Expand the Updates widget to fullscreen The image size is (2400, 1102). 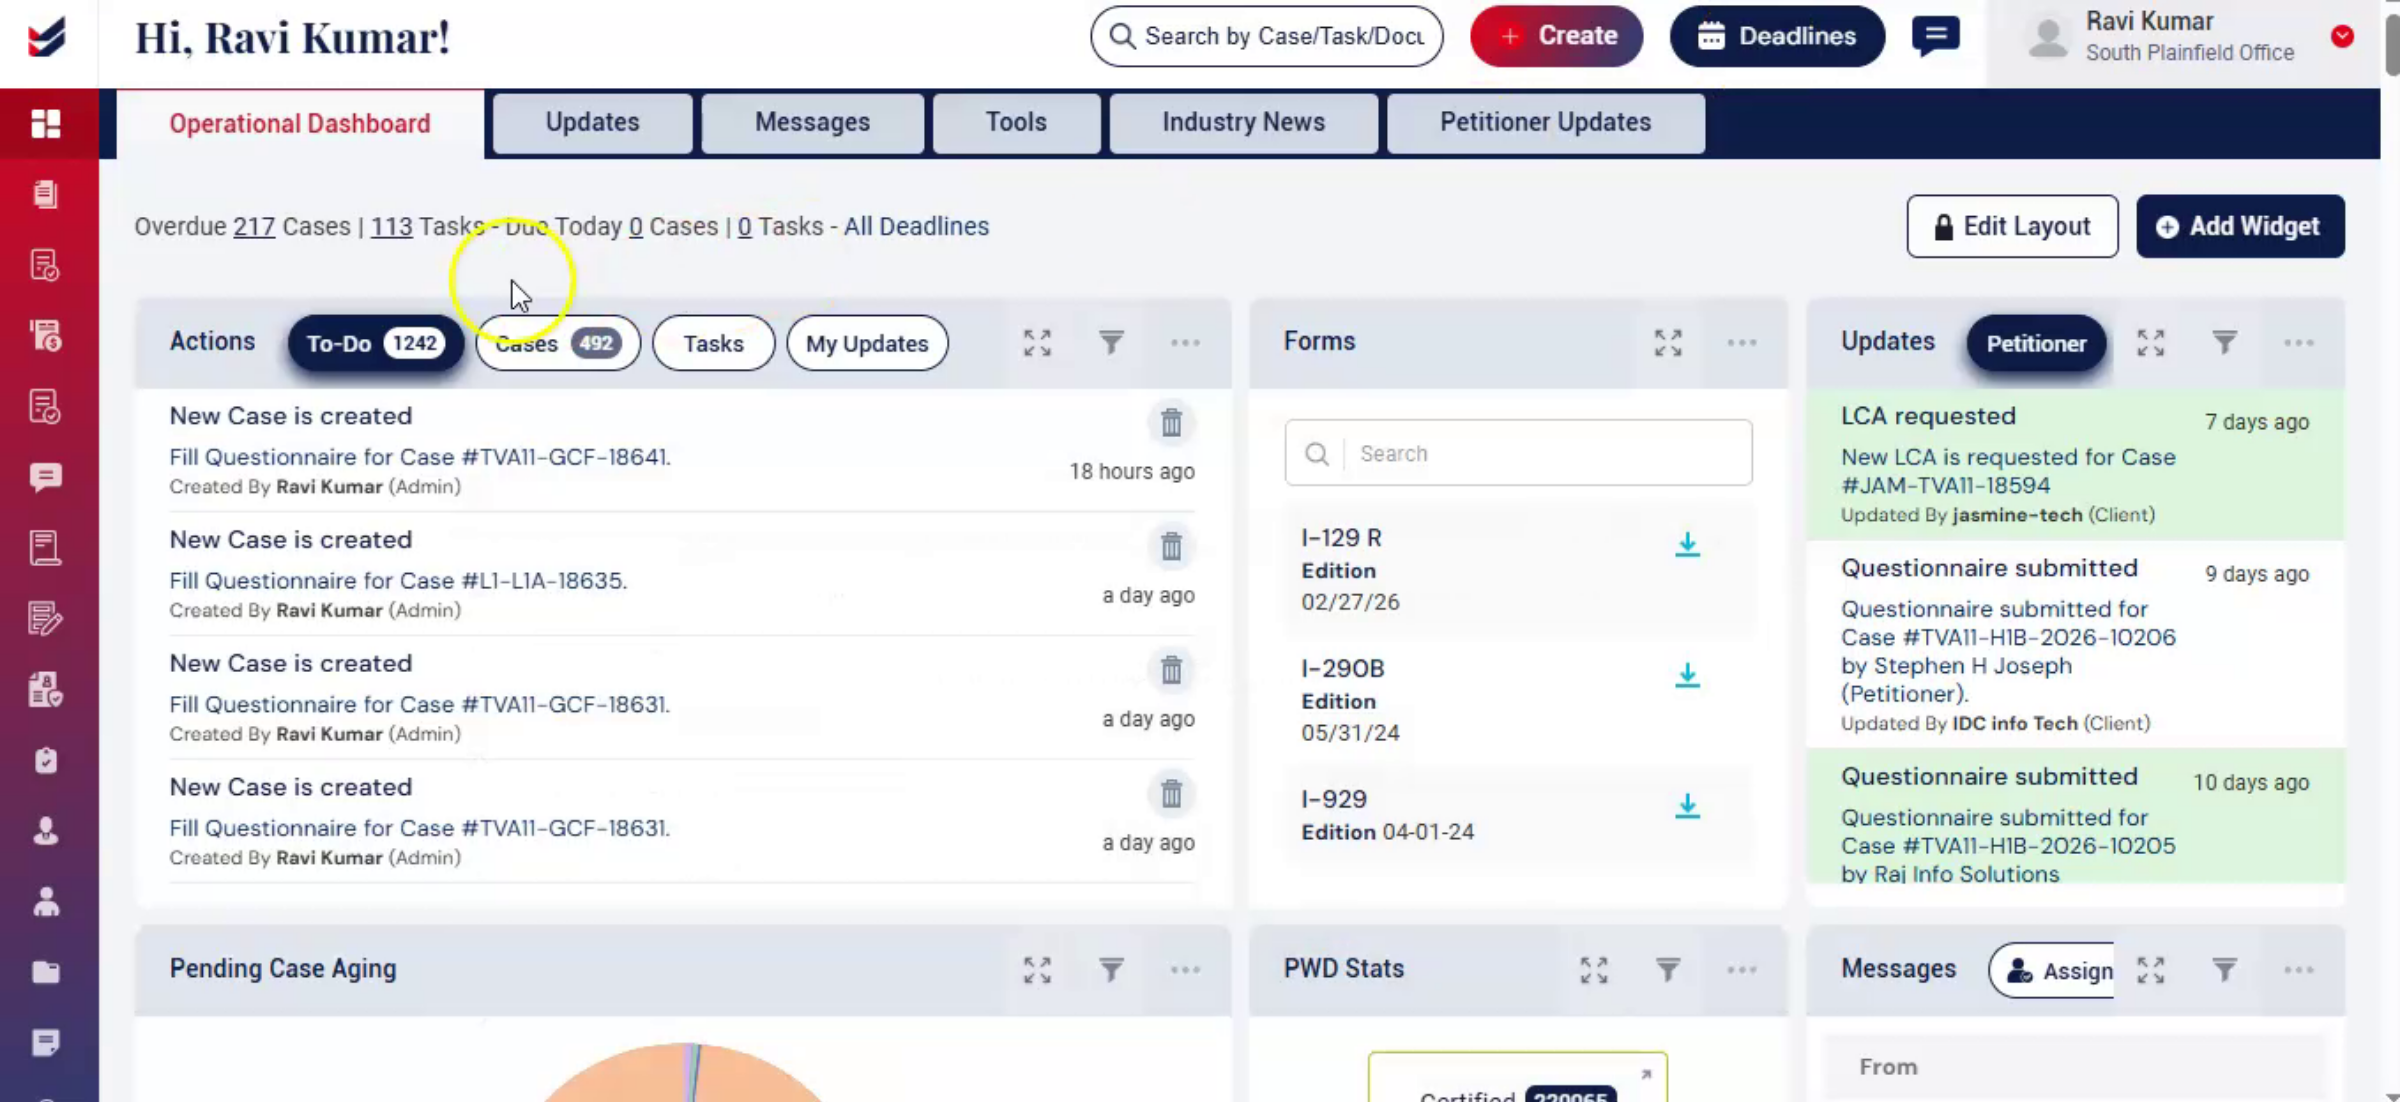tap(2151, 343)
